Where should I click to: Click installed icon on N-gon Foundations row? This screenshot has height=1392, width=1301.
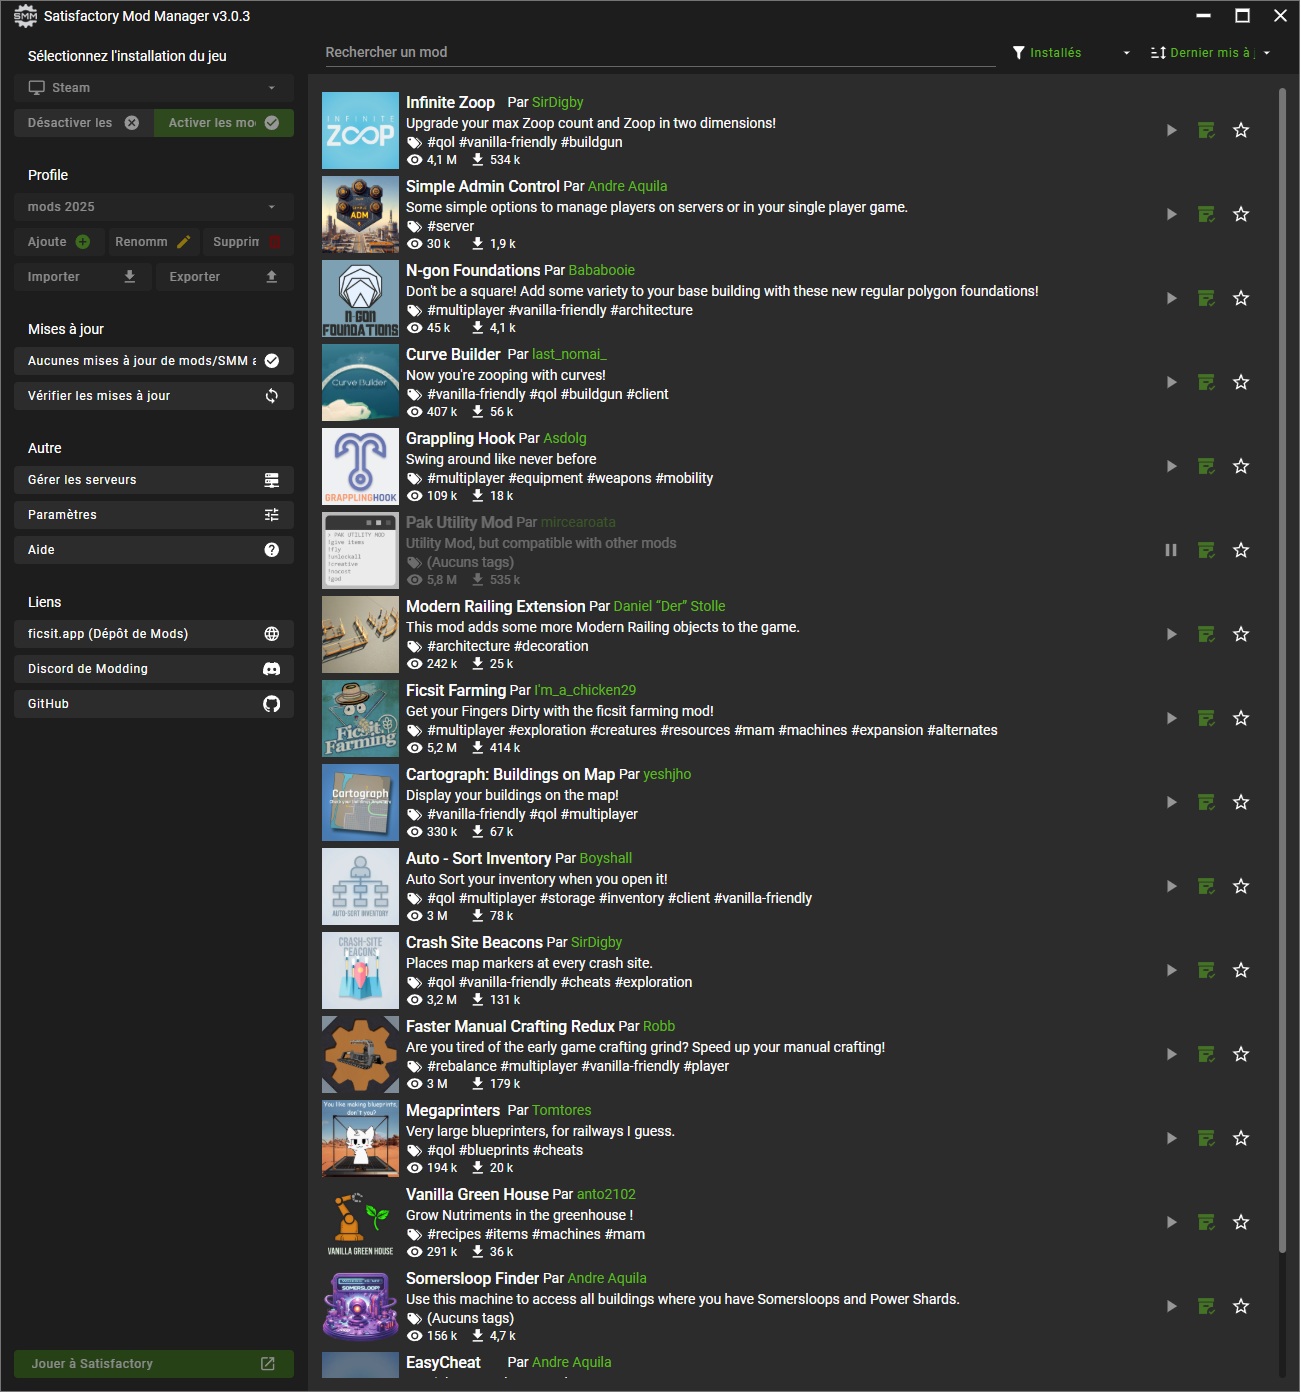(x=1206, y=298)
